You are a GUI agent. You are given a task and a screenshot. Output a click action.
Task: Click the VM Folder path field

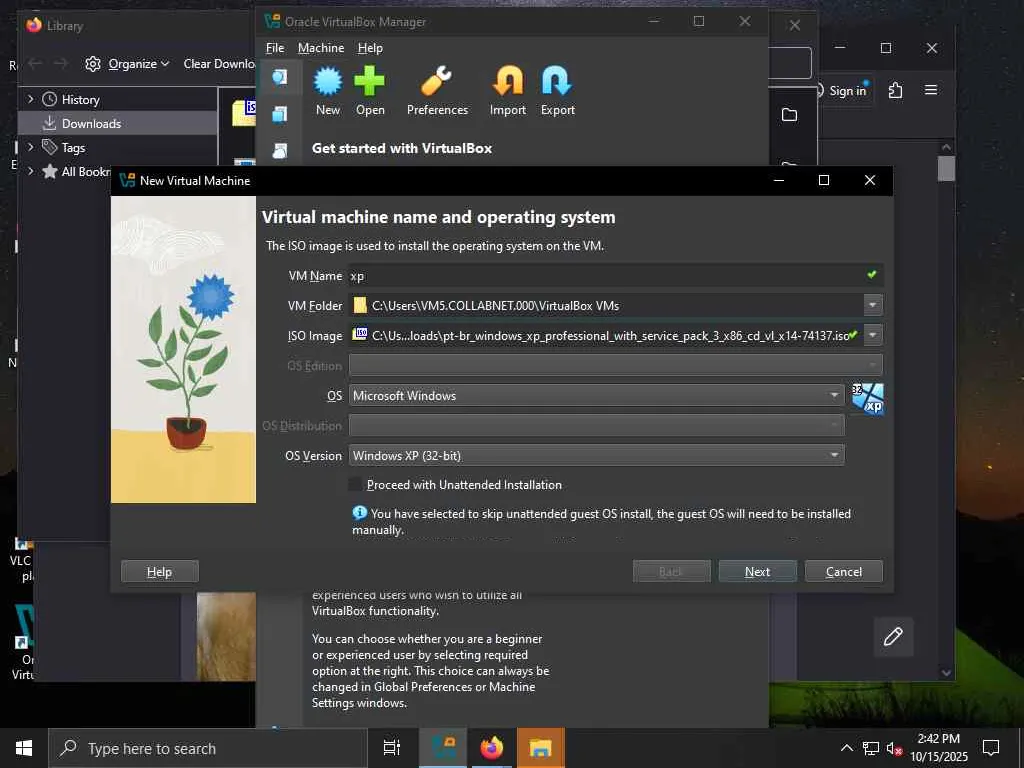(605, 305)
